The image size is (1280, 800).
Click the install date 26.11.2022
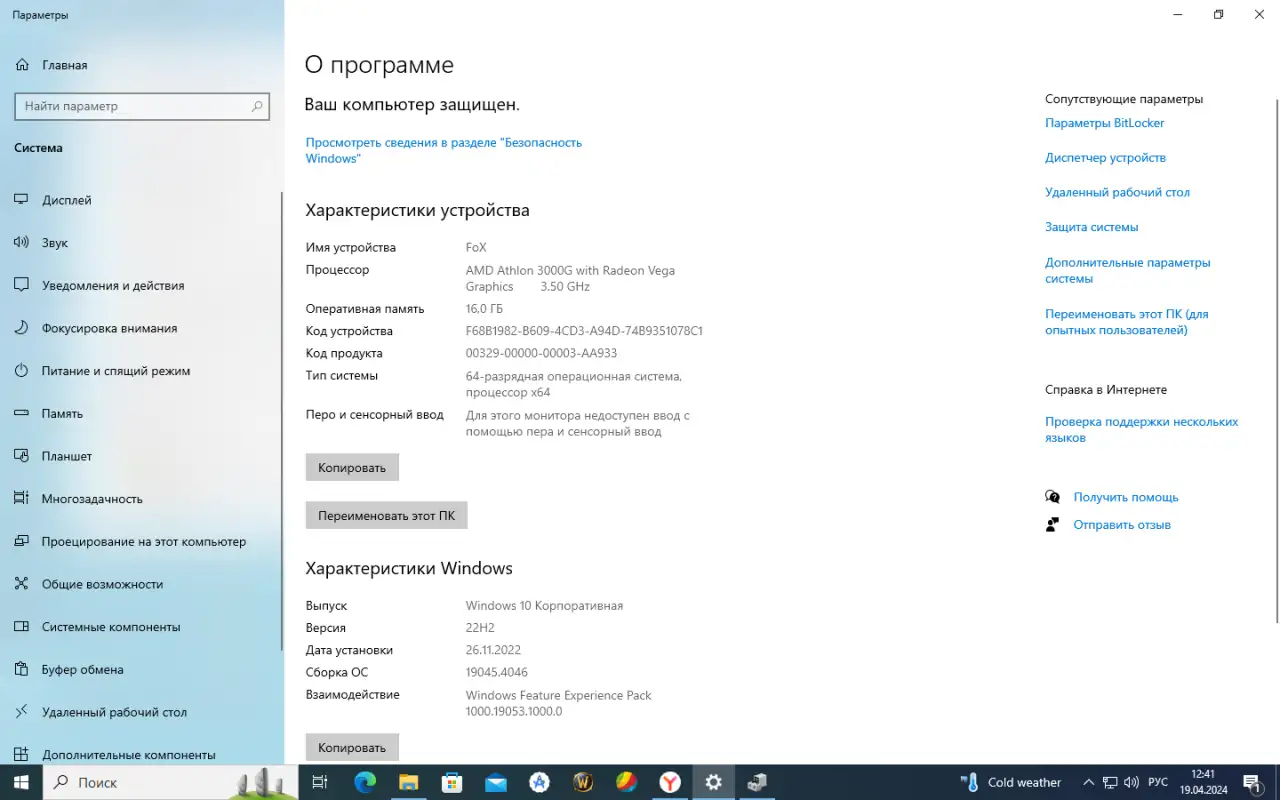(x=493, y=650)
